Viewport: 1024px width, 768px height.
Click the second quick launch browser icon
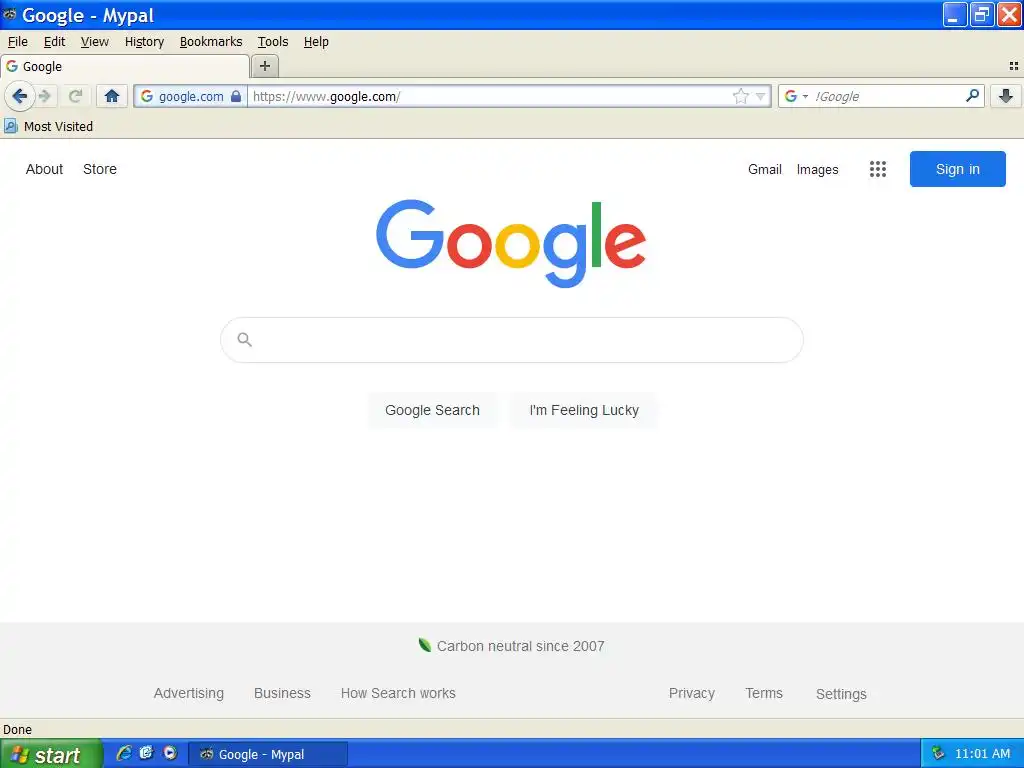click(x=146, y=753)
